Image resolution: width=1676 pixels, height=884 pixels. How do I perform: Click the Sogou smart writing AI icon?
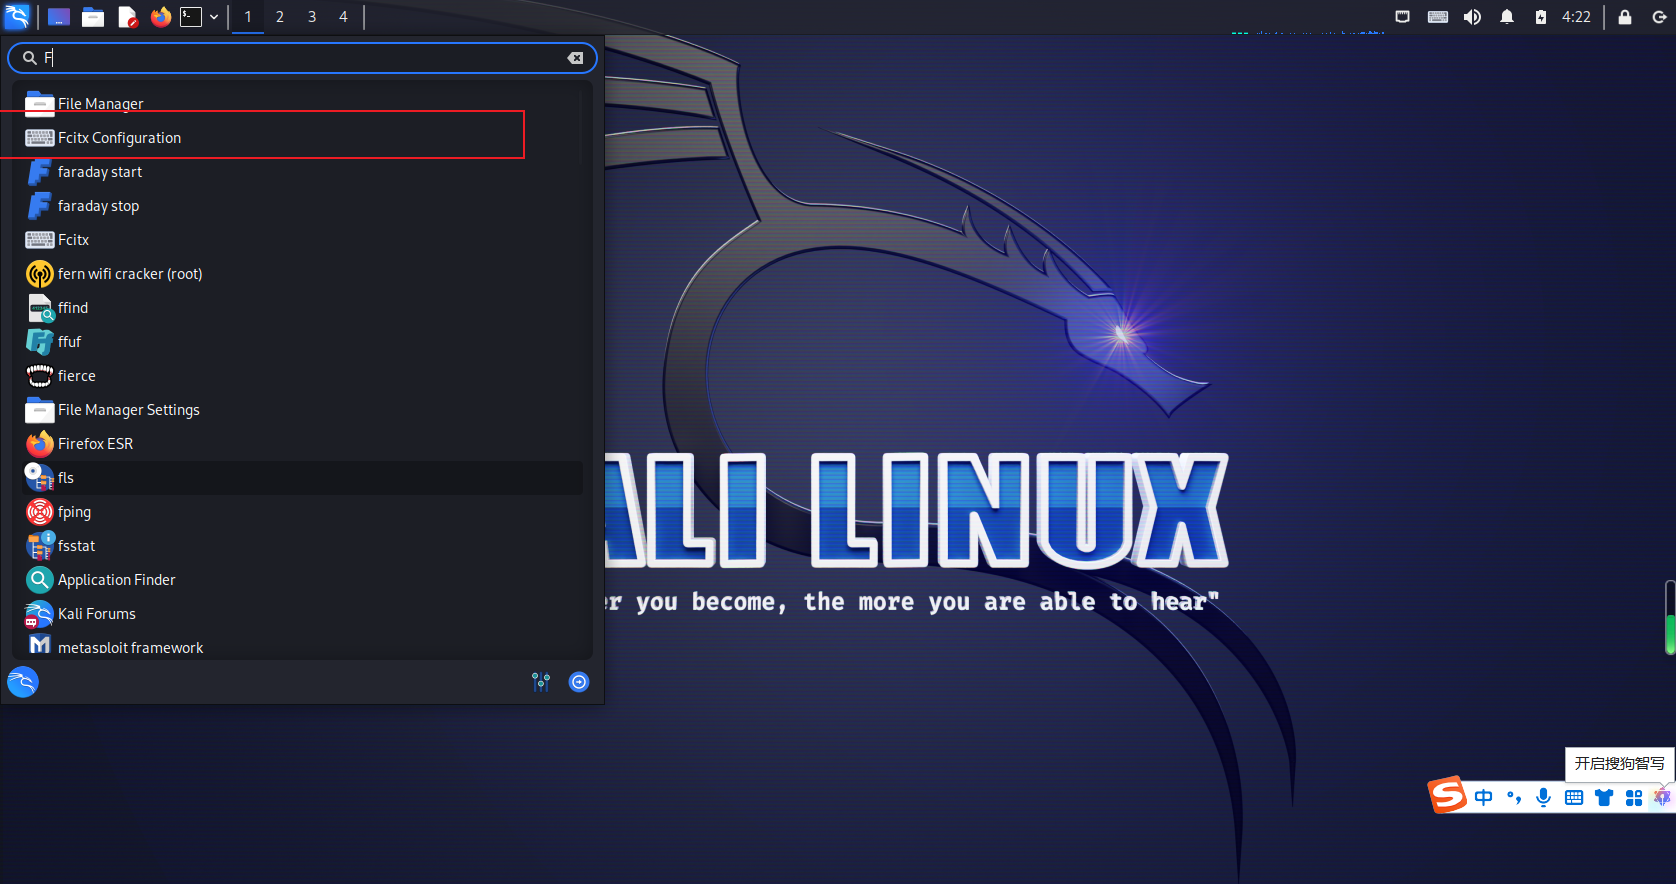click(1662, 797)
